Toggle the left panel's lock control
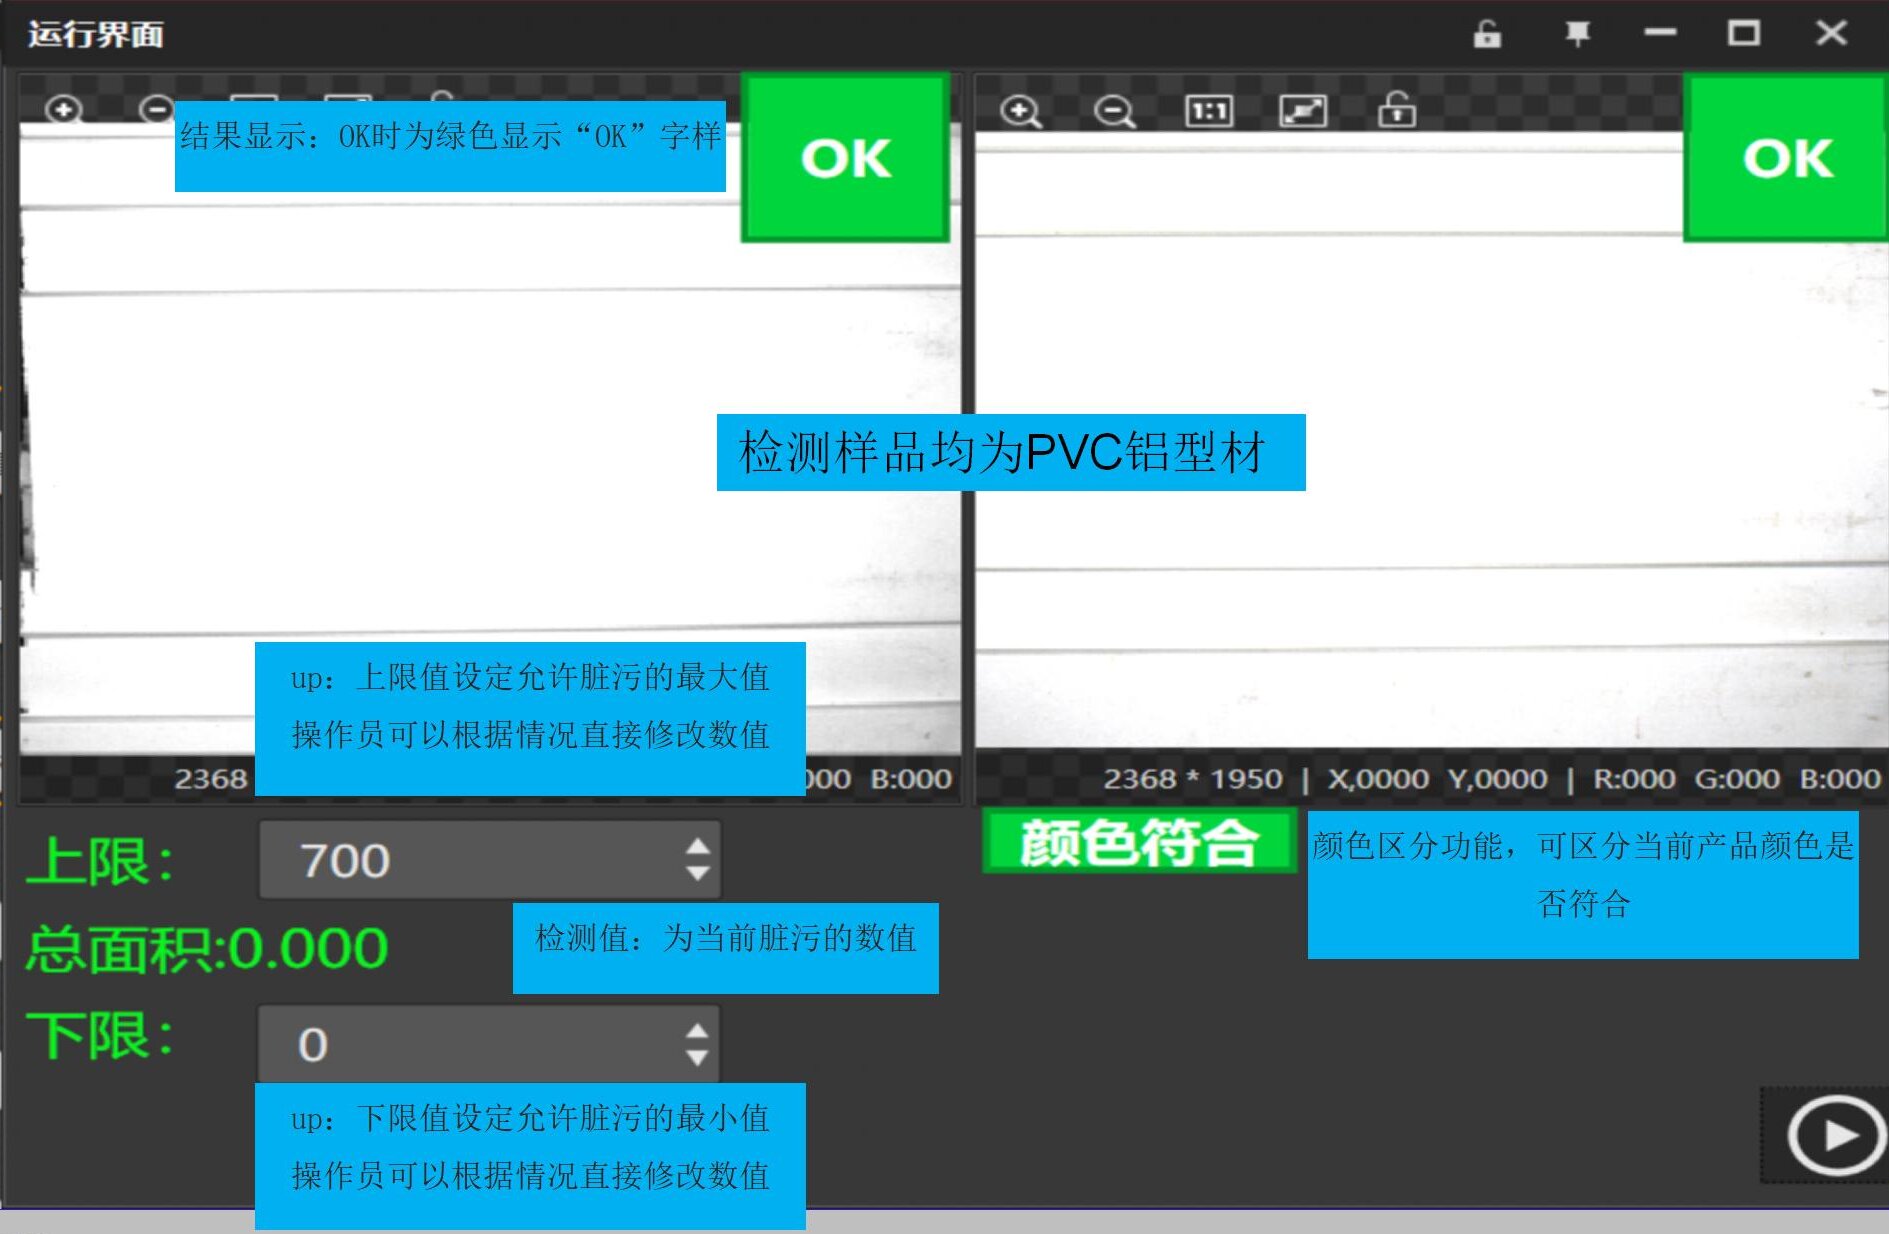Screen dimensions: 1889x1234 click(440, 105)
